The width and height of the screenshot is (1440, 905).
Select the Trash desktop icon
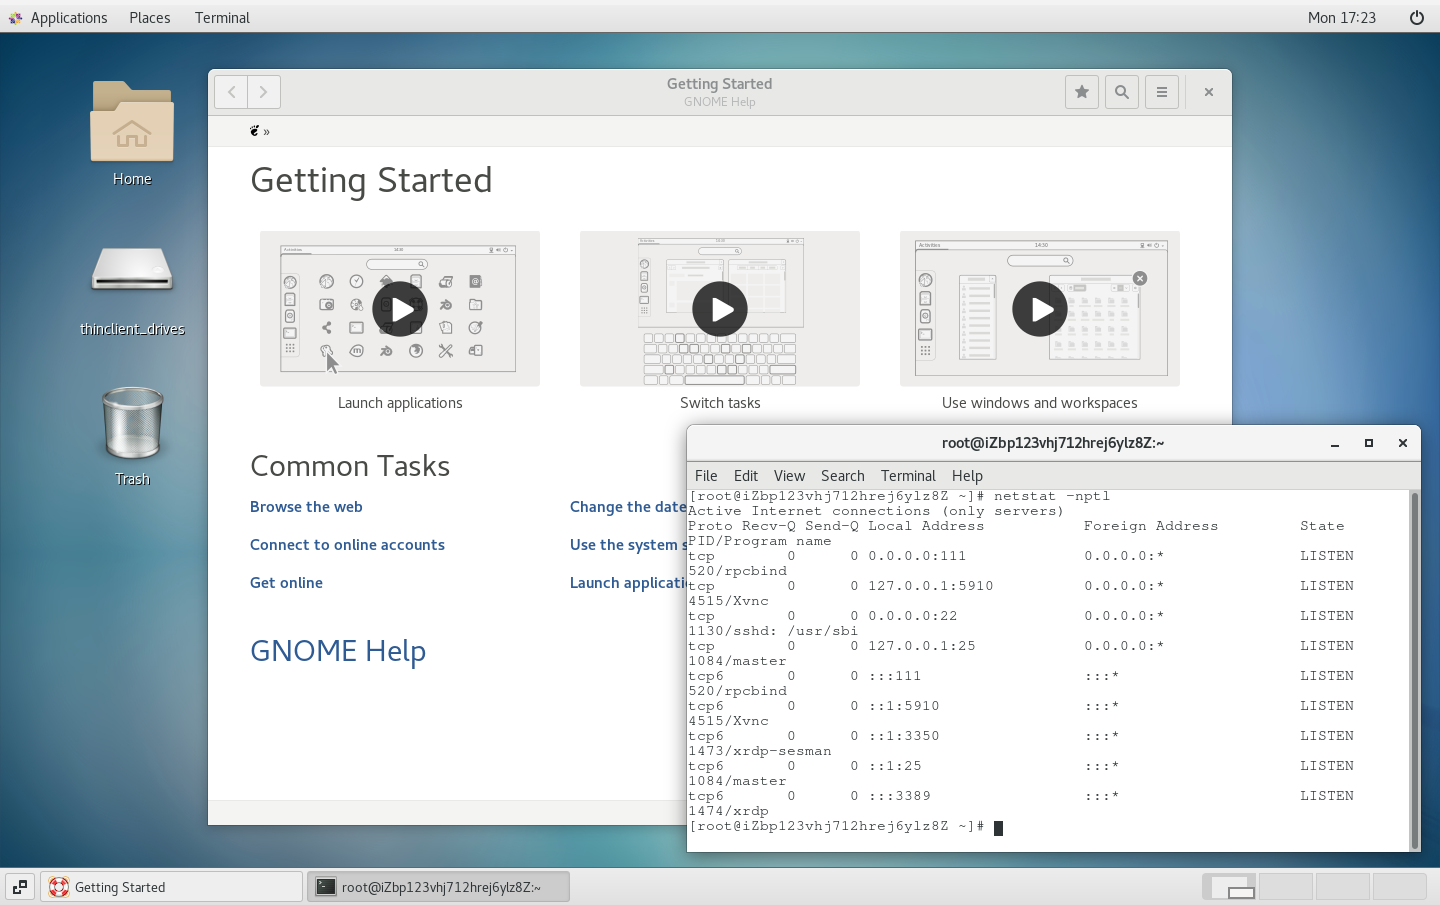pyautogui.click(x=132, y=437)
